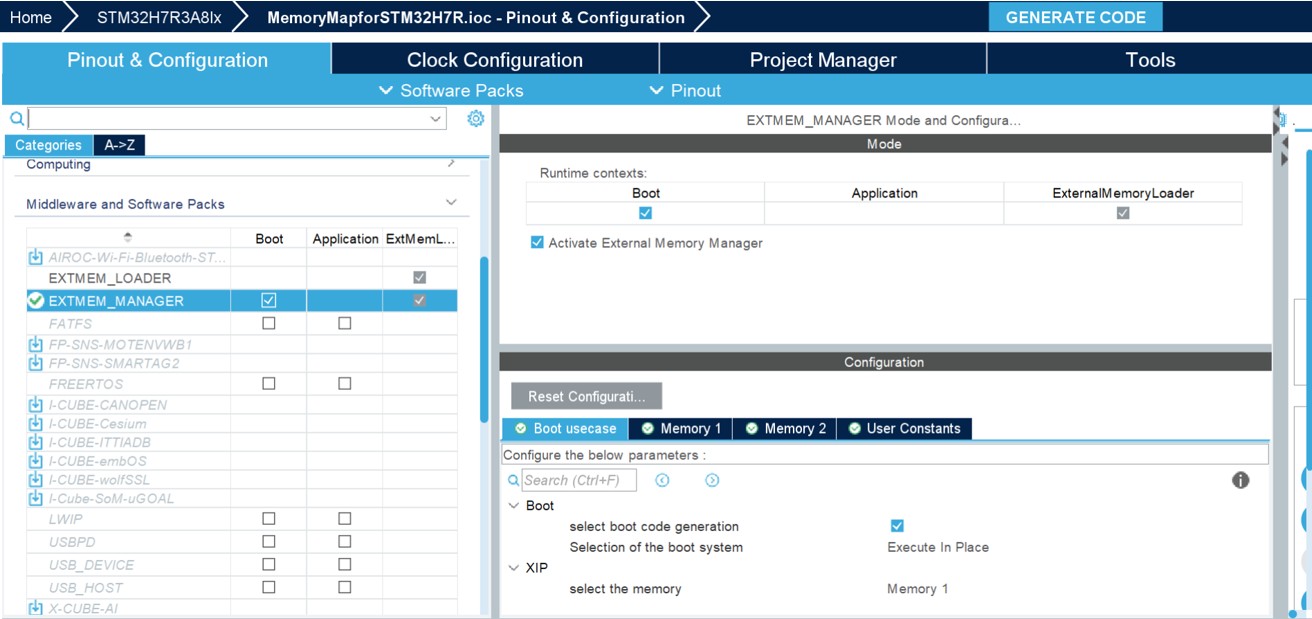Image resolution: width=1312 pixels, height=619 pixels.
Task: Open the Tools tab
Action: pyautogui.click(x=1150, y=60)
